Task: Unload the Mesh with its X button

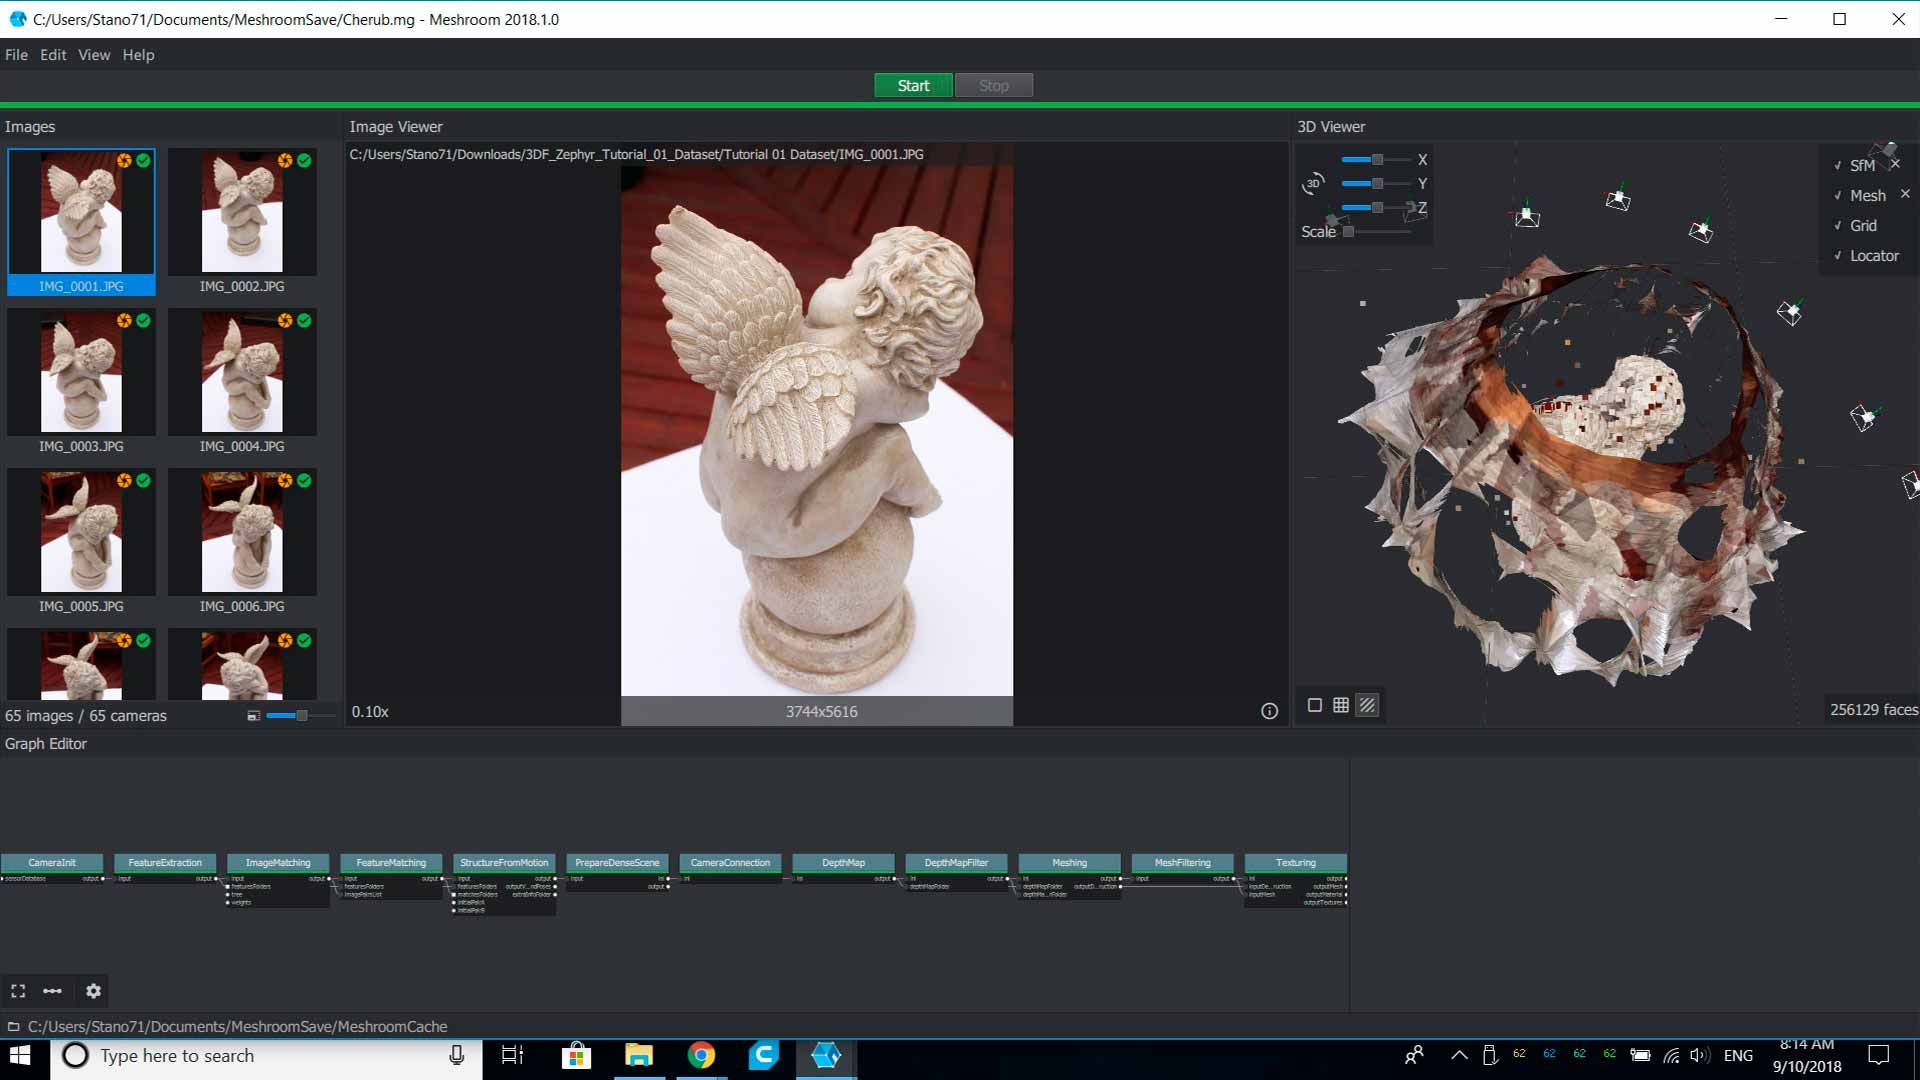Action: 1905,195
